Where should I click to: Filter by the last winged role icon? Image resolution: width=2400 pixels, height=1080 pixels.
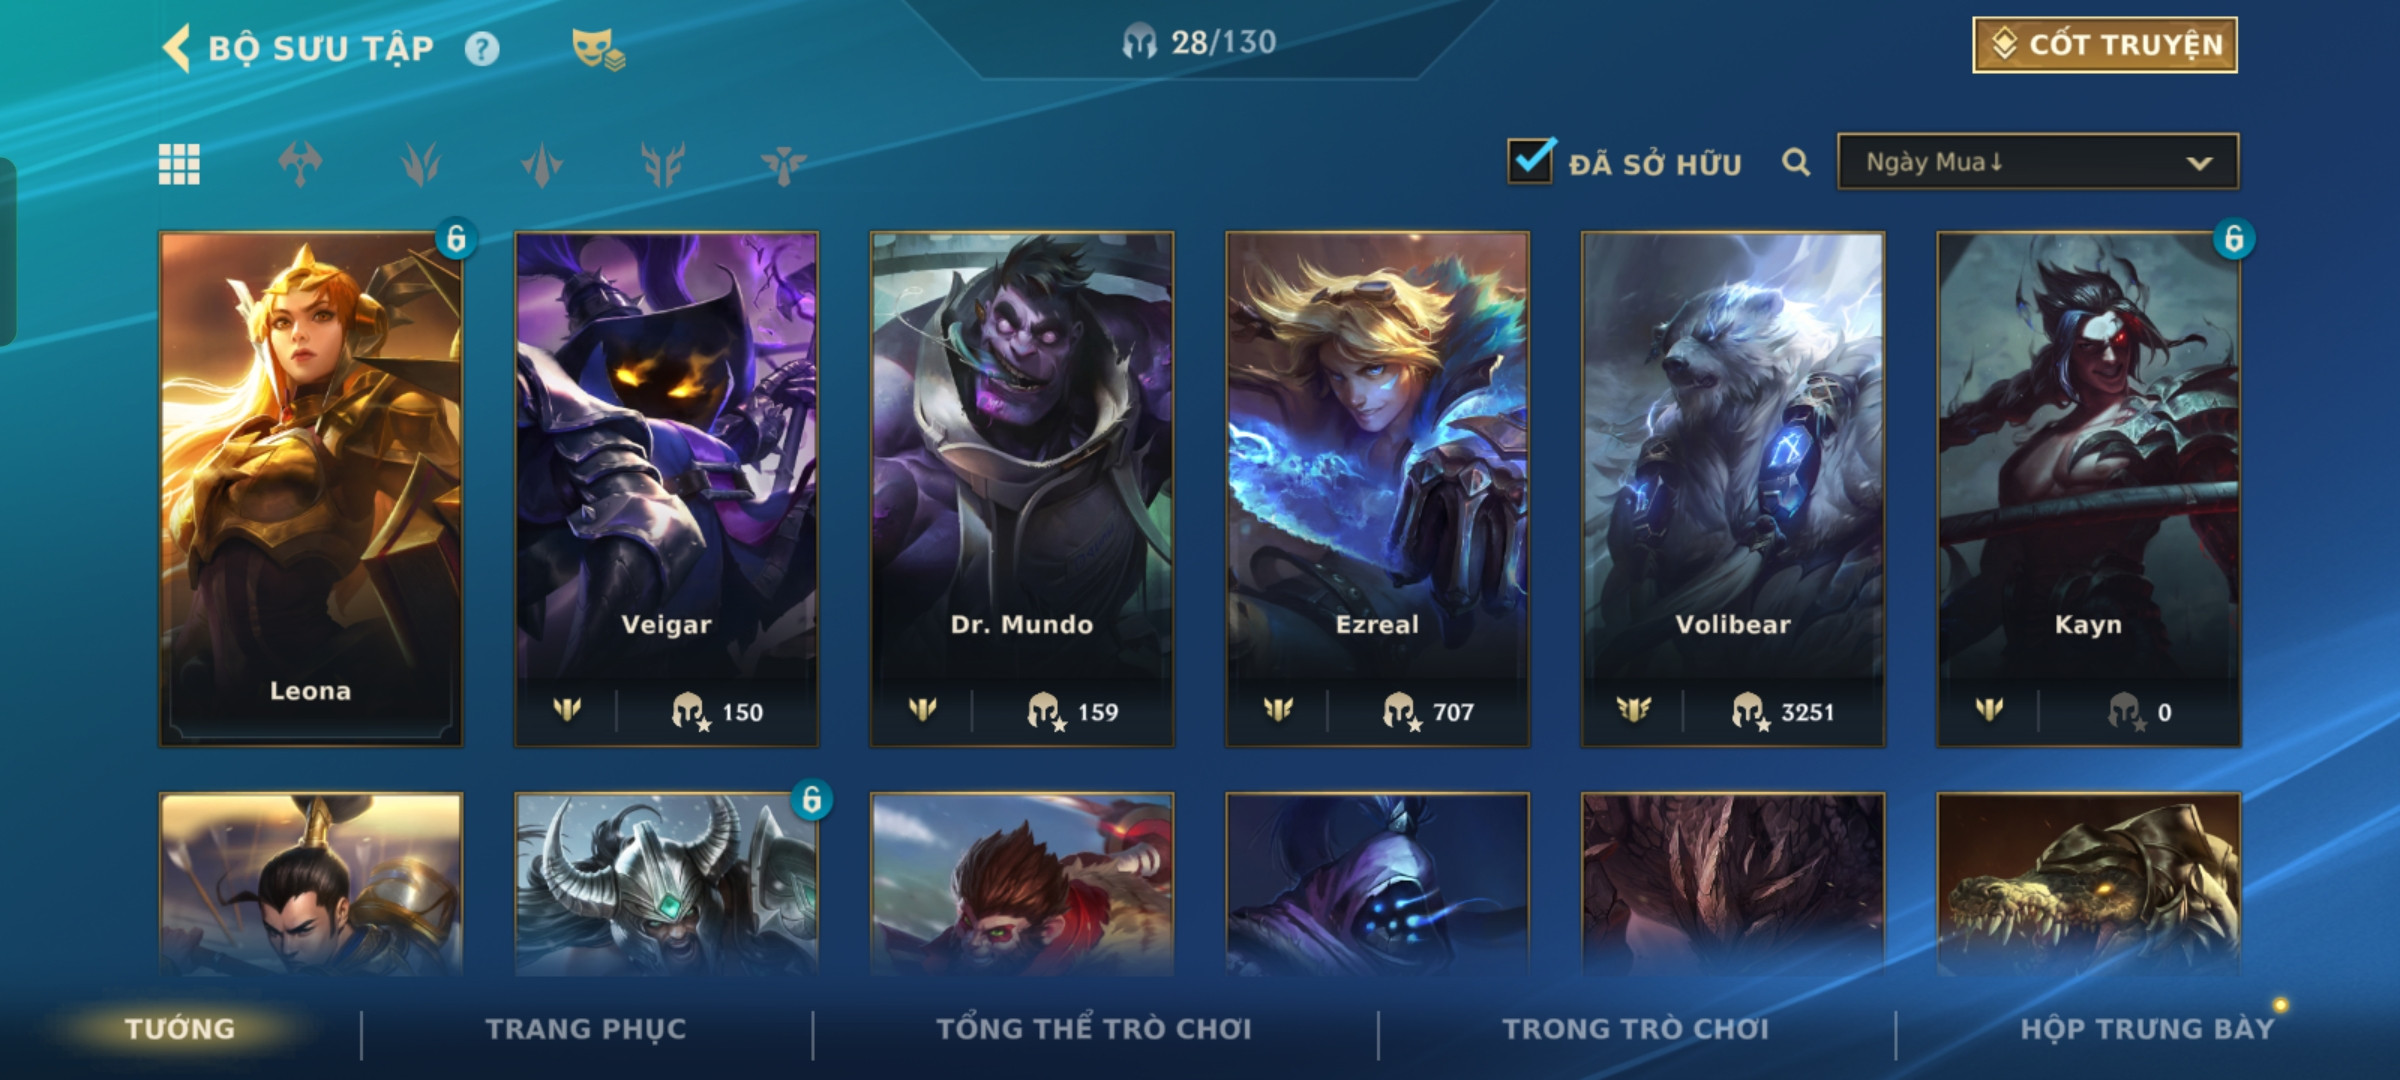pos(783,164)
